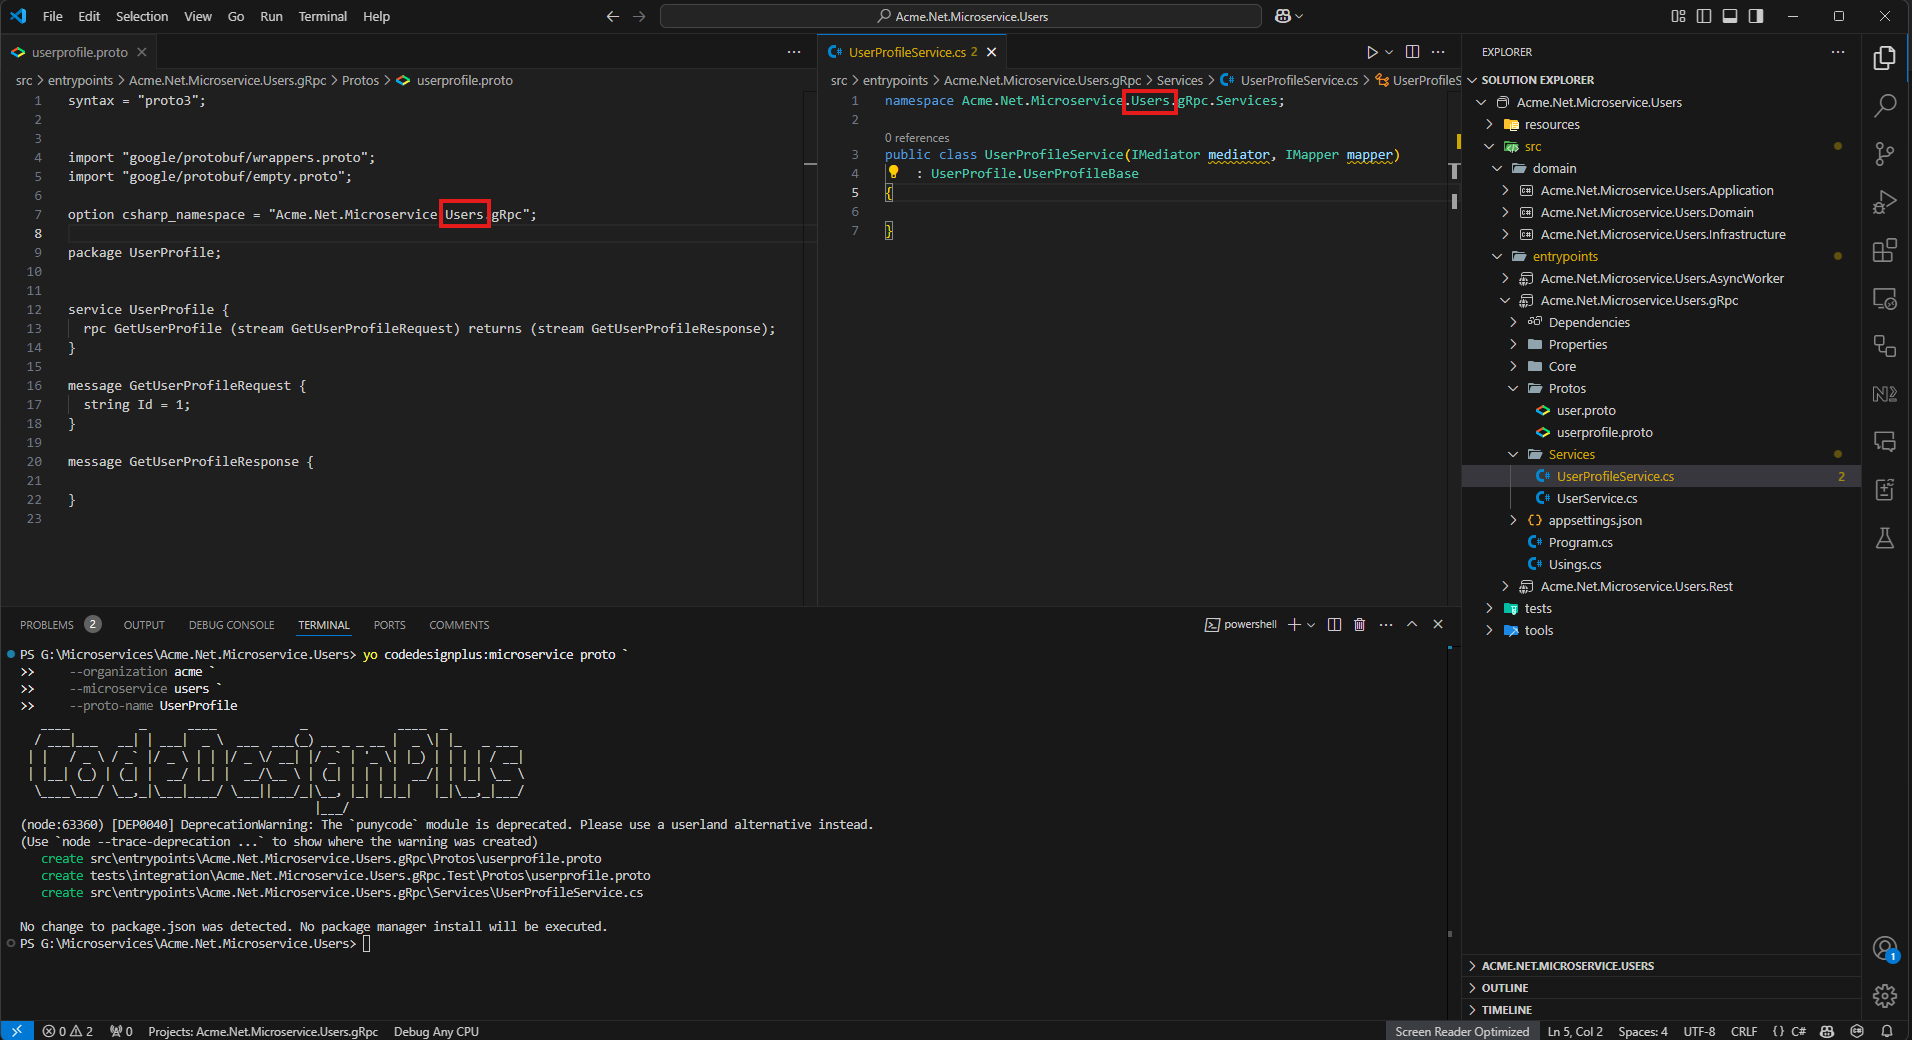Open the File menu
Image resolution: width=1912 pixels, height=1040 pixels.
(53, 16)
